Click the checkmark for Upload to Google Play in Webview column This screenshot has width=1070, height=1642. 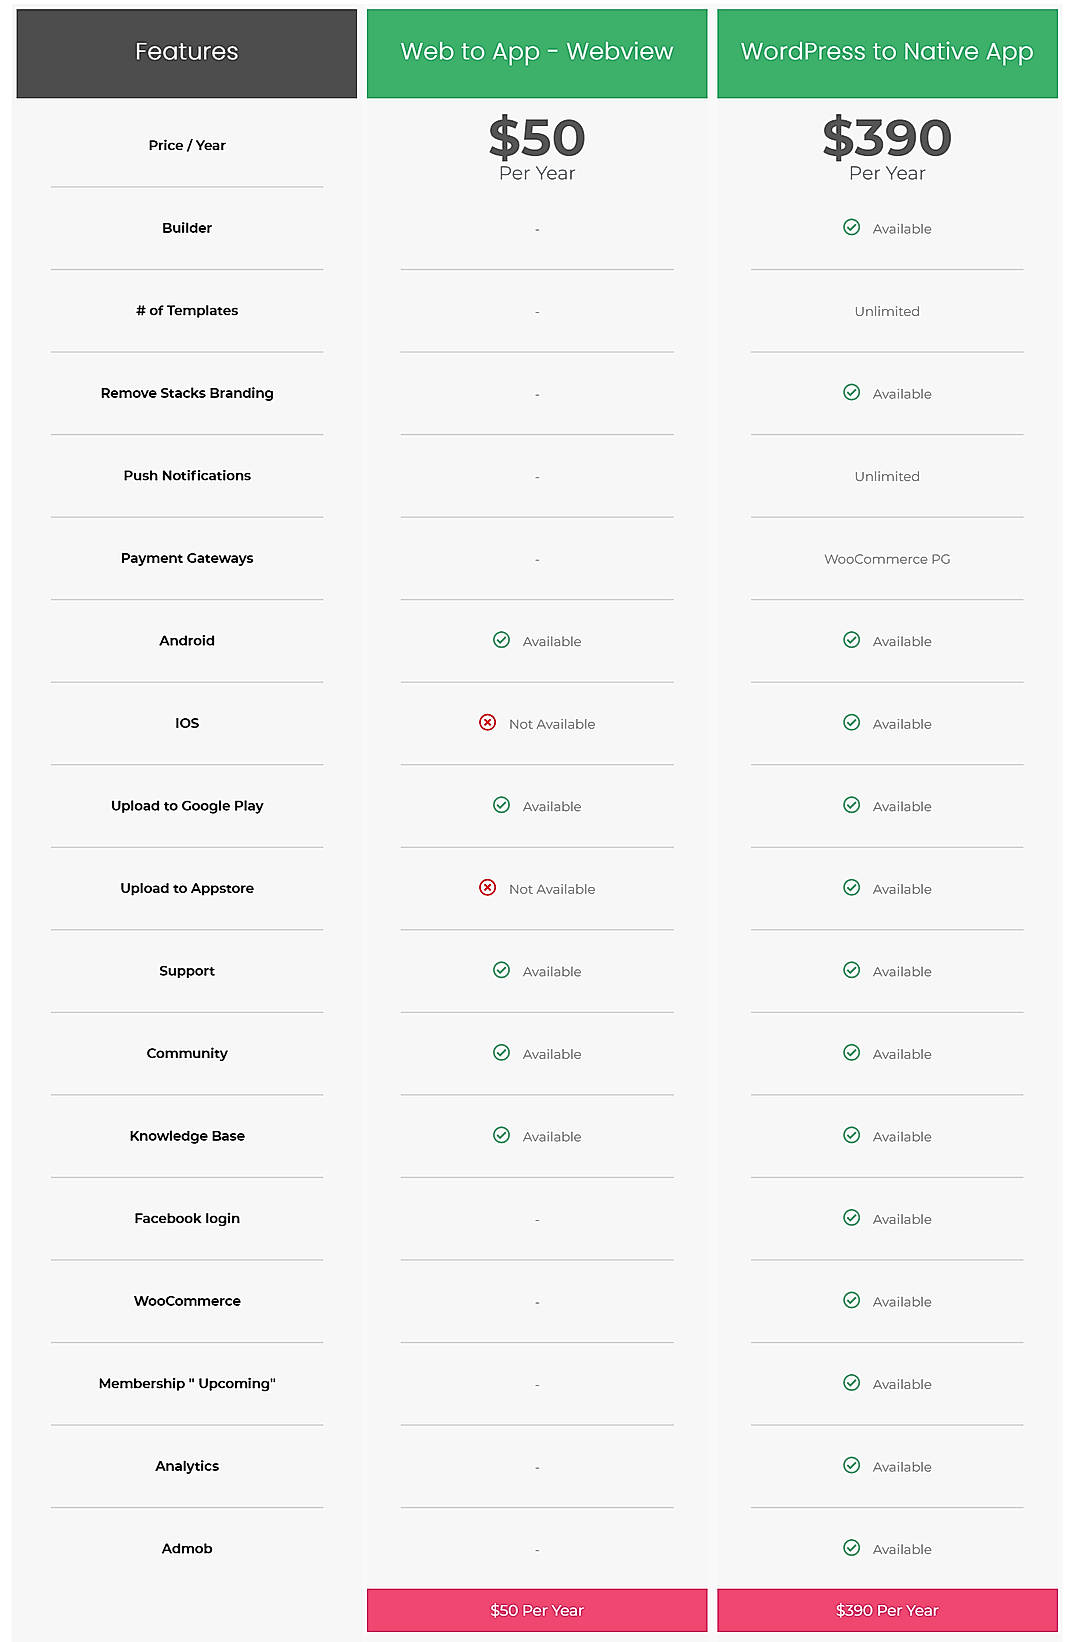501,805
